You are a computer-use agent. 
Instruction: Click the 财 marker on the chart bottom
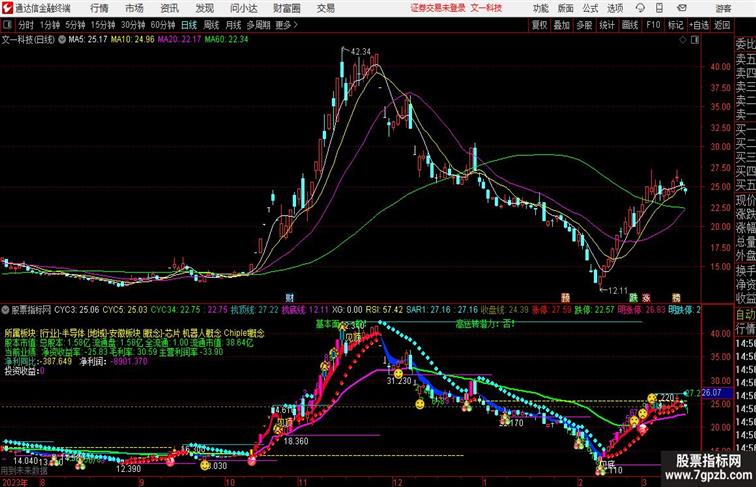[x=289, y=298]
